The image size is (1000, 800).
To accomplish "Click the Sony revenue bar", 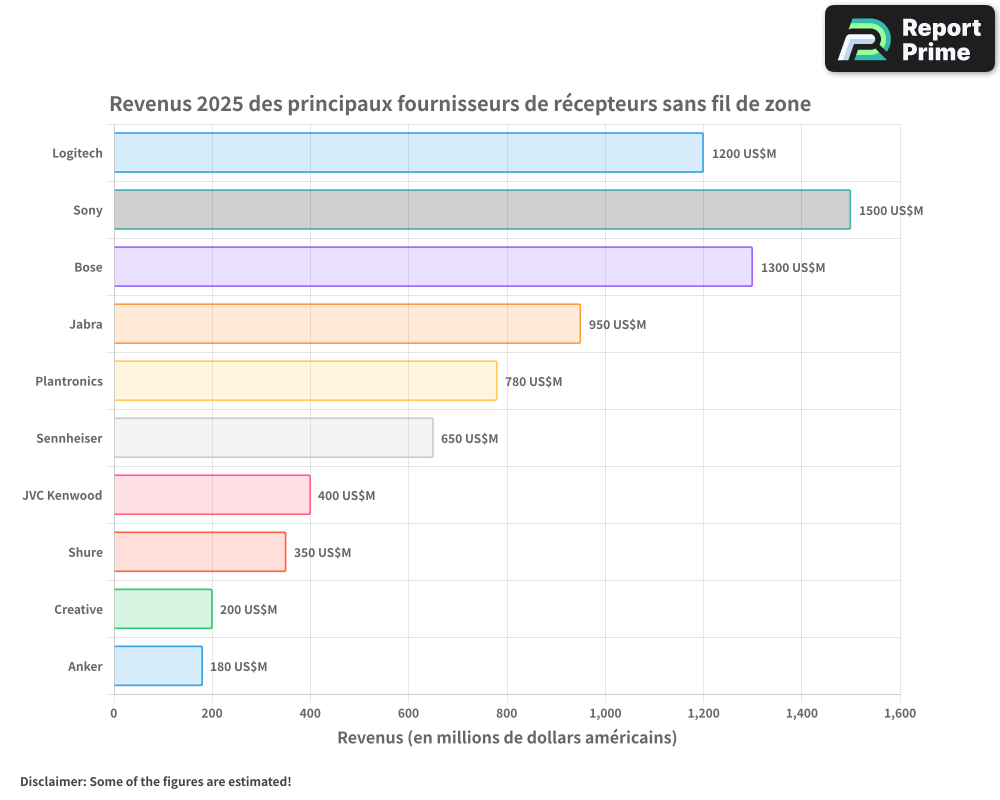I will pyautogui.click(x=482, y=210).
